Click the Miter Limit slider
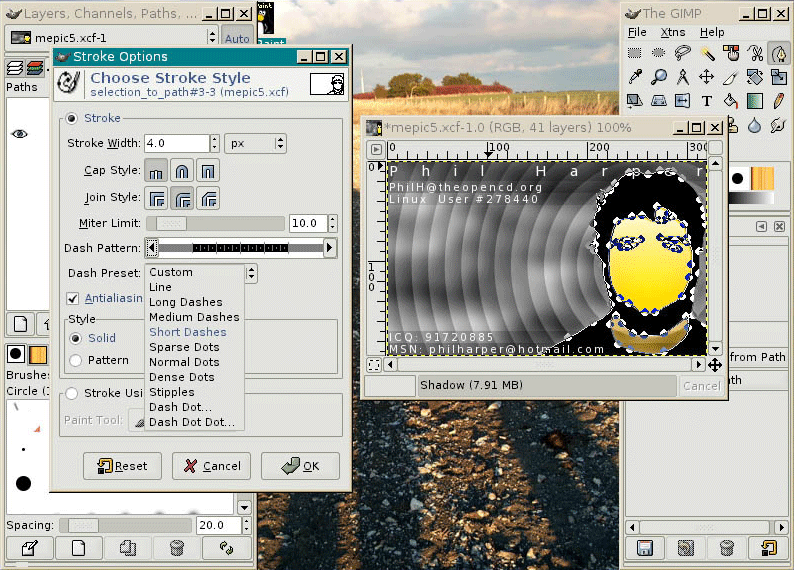This screenshot has height=570, width=794. pos(215,223)
